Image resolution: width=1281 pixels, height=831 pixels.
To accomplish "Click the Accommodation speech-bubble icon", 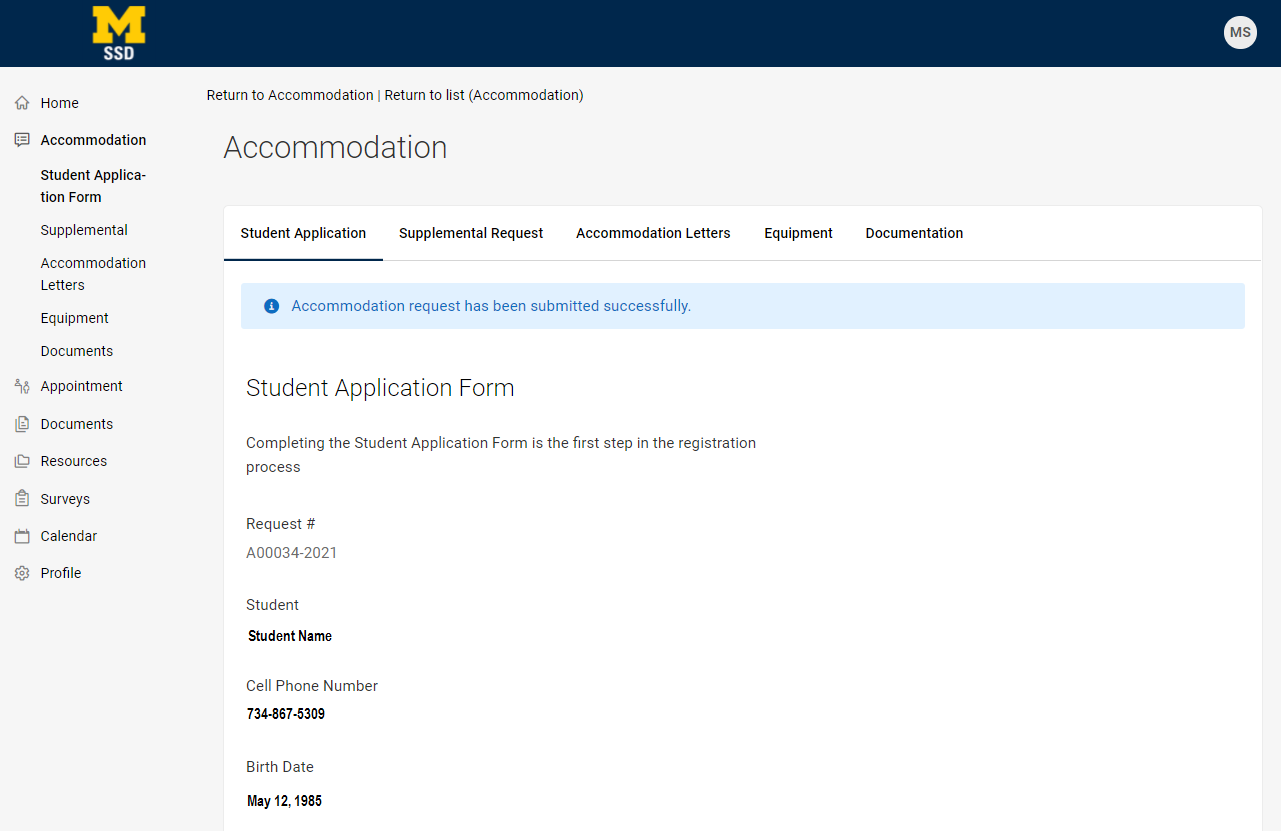I will (21, 139).
